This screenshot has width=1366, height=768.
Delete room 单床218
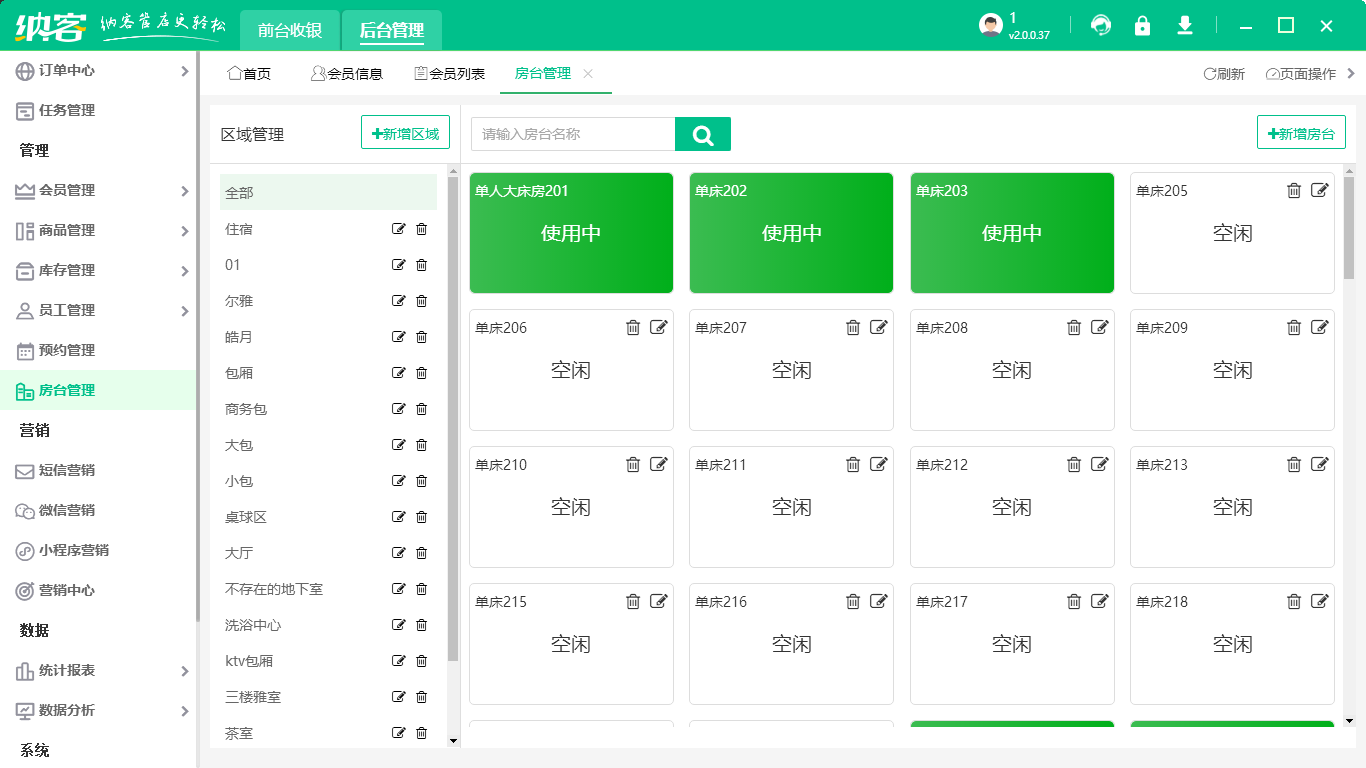click(x=1294, y=601)
